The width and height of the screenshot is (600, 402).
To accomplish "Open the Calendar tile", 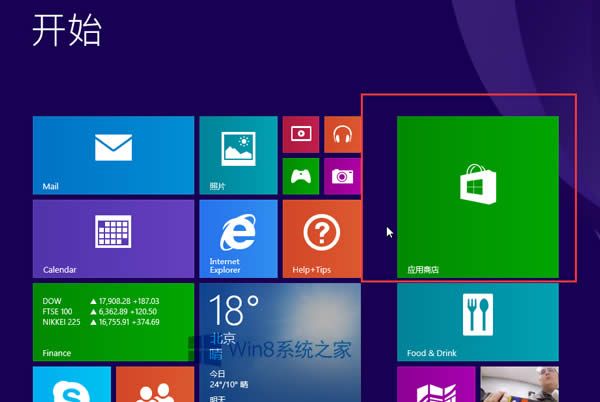I will (x=113, y=239).
